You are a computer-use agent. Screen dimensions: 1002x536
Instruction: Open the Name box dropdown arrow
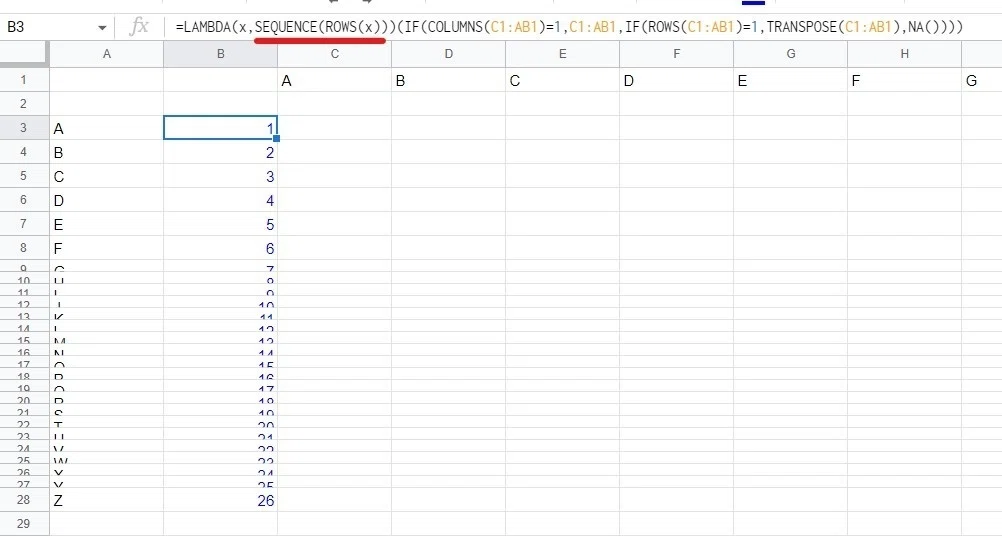[x=102, y=27]
